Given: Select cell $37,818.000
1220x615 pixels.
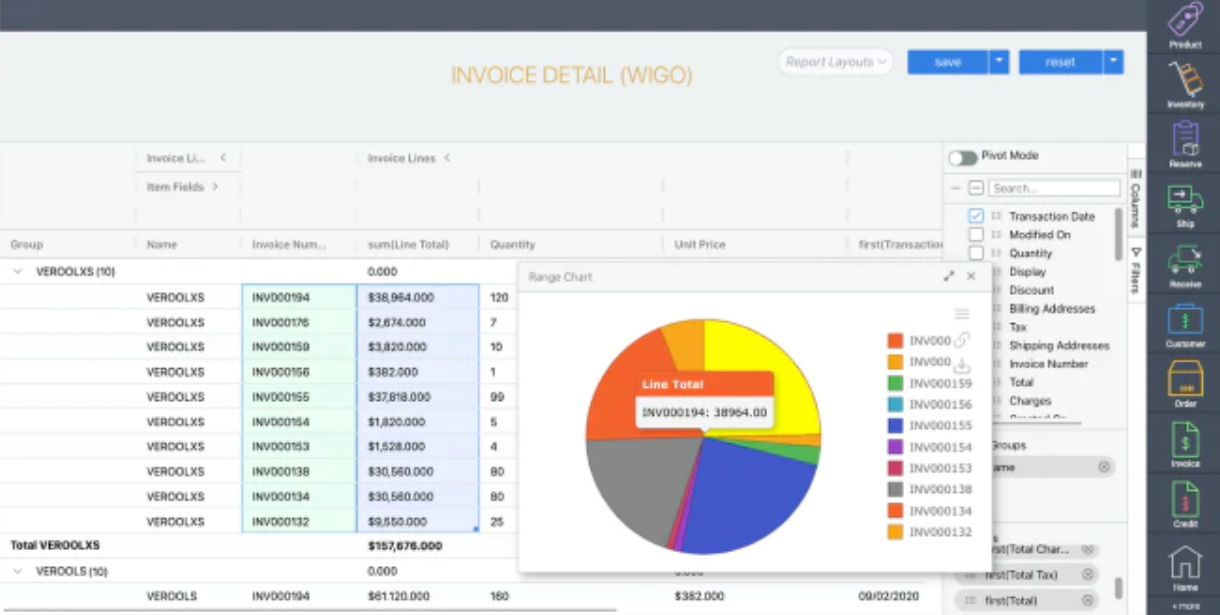Looking at the screenshot, I should [x=418, y=397].
